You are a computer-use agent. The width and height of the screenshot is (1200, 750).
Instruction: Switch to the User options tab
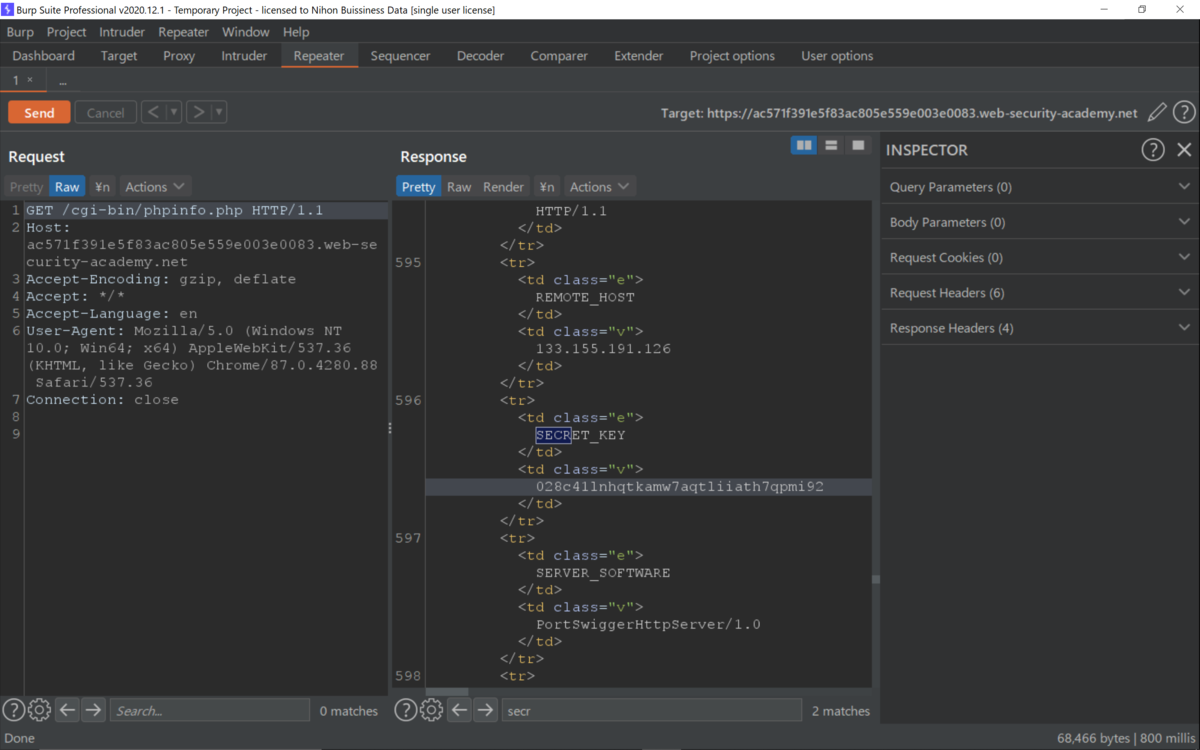pos(837,56)
